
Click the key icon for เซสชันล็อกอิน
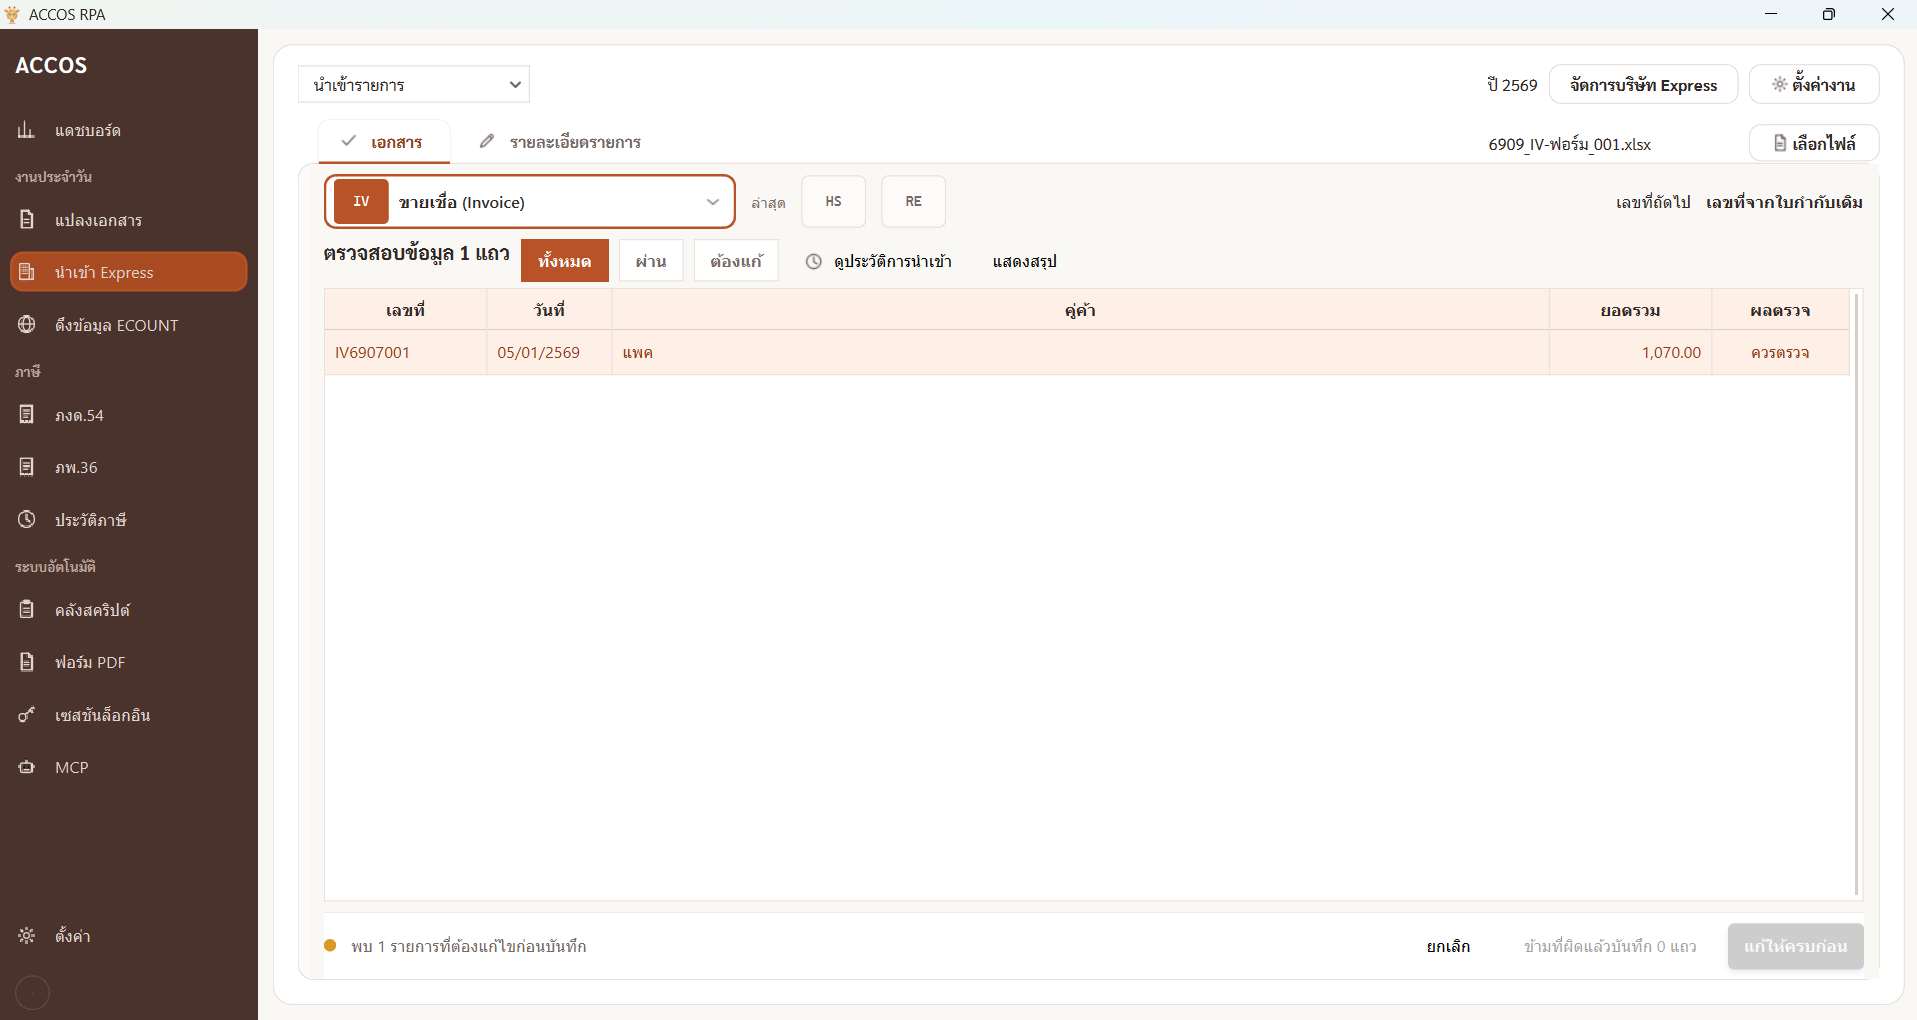click(27, 714)
